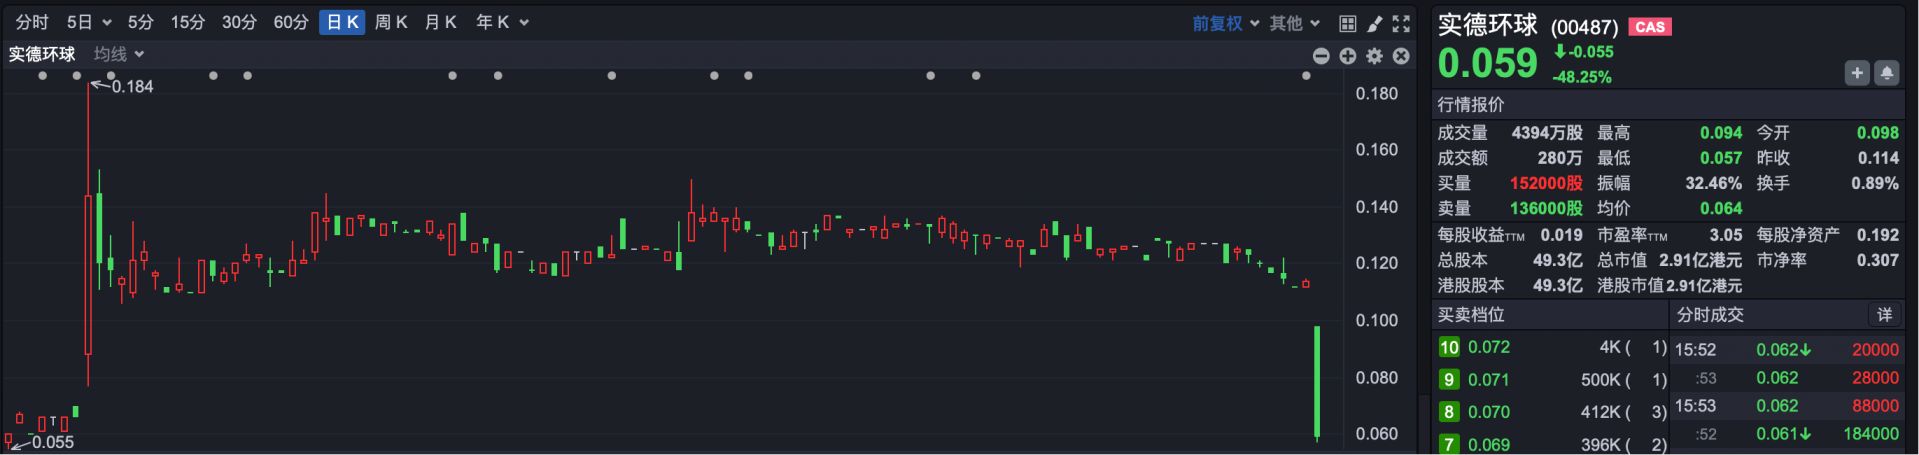1919x455 pixels.
Task: Select the 60分 interval tab
Action: coord(290,22)
